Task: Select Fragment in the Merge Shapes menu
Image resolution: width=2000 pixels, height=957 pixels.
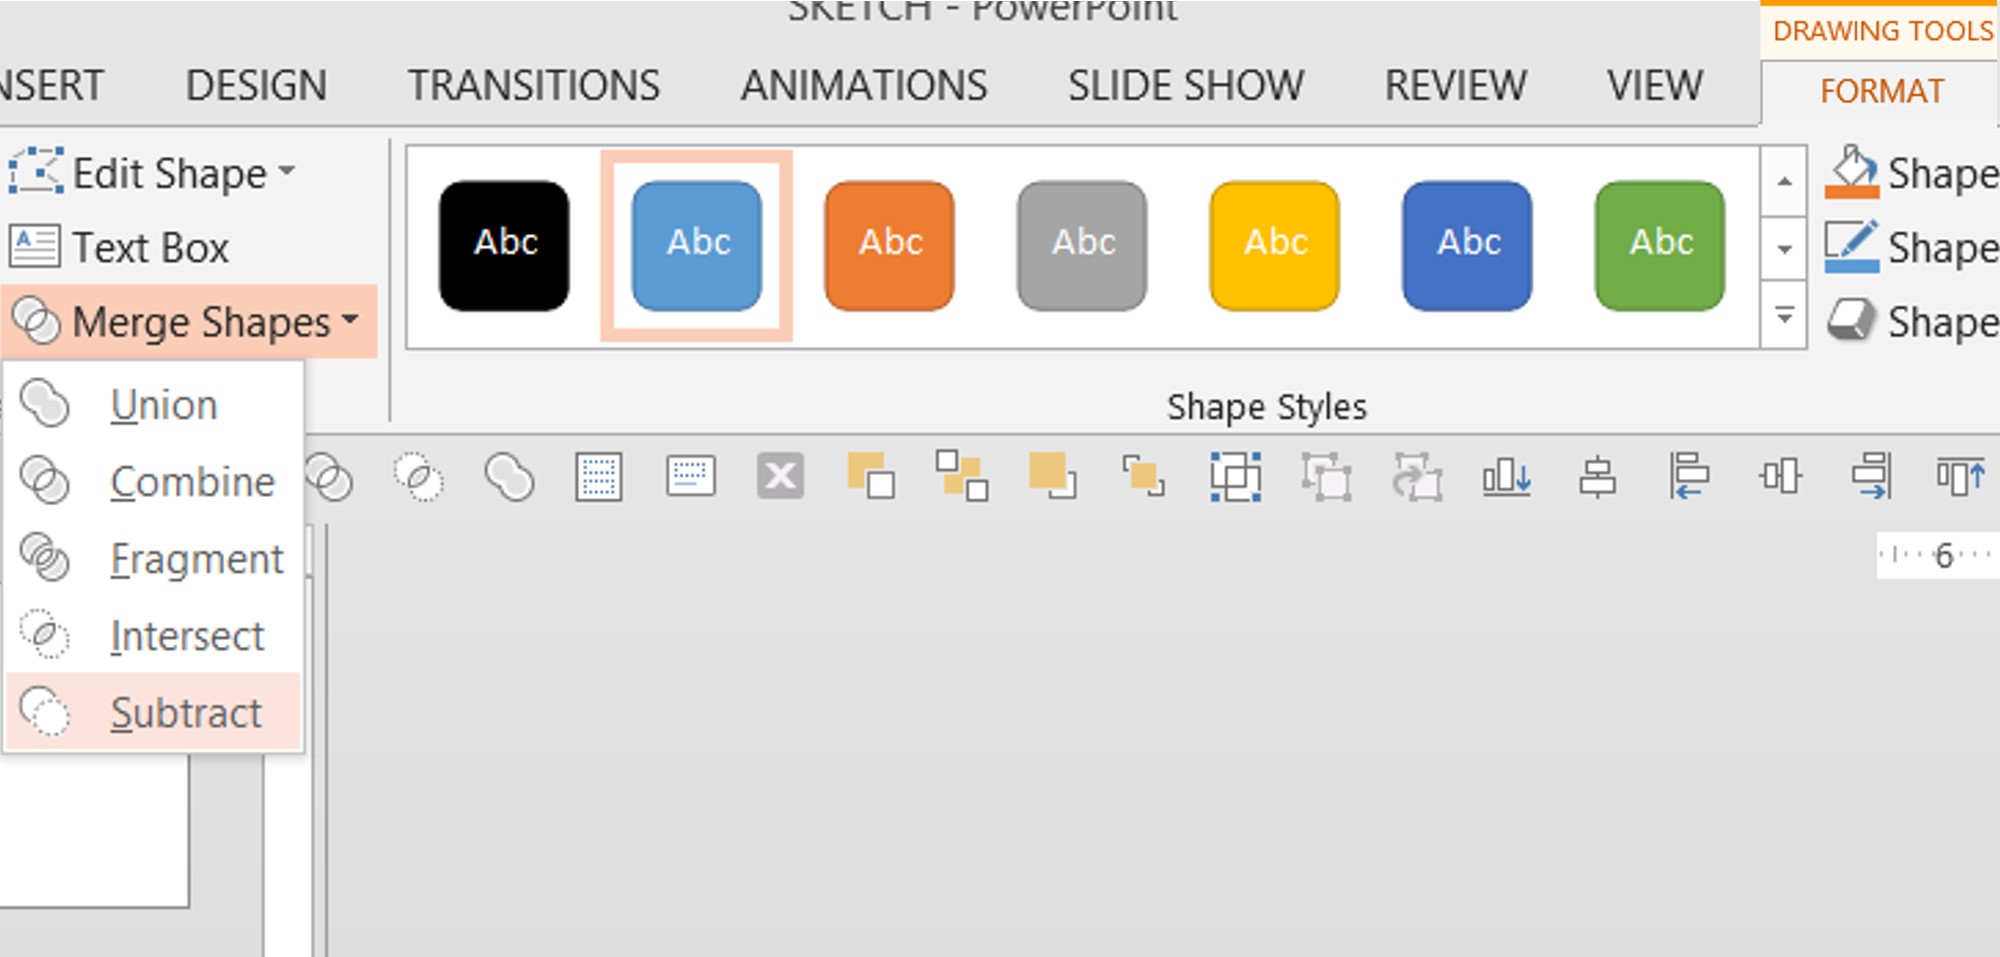Action: (196, 559)
